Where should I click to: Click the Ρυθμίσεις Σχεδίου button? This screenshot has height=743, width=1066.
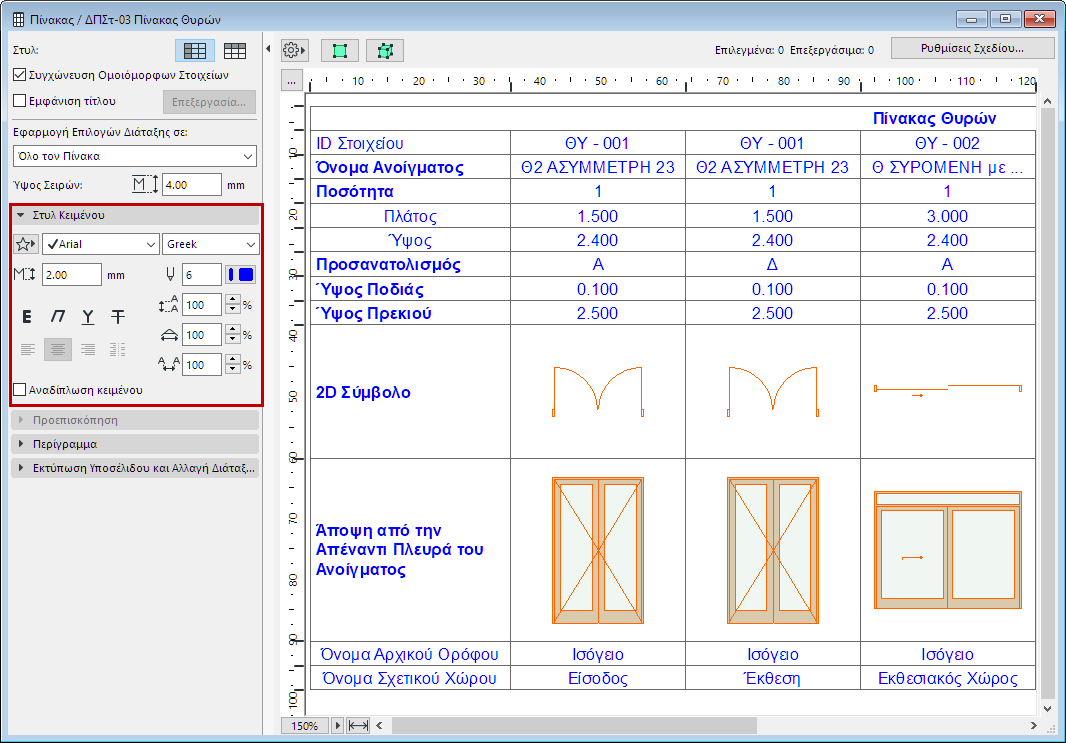pyautogui.click(x=973, y=49)
